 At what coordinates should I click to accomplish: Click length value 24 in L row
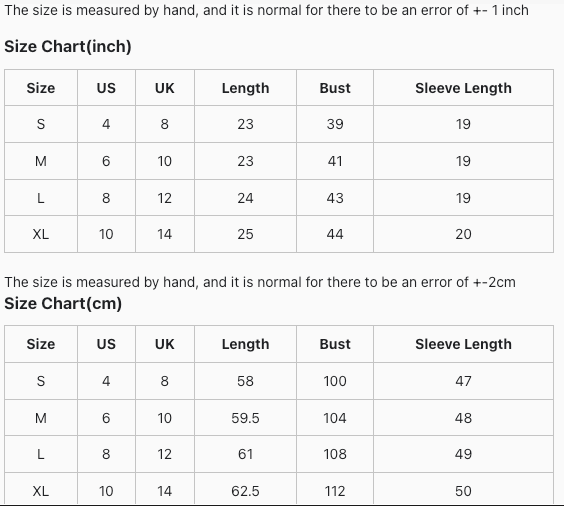pos(245,198)
